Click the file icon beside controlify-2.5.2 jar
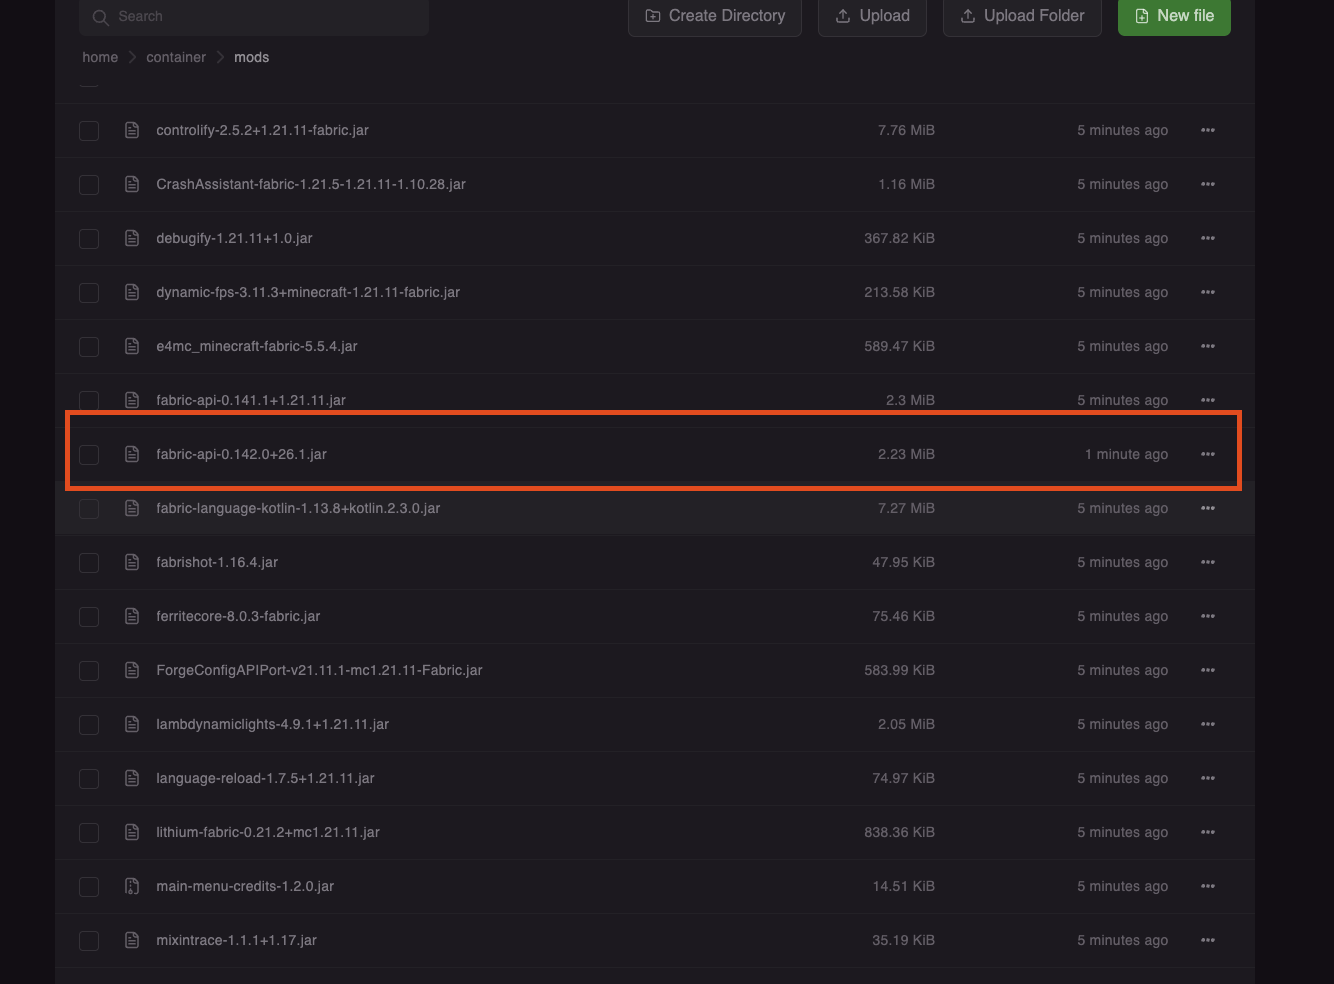 (x=132, y=130)
